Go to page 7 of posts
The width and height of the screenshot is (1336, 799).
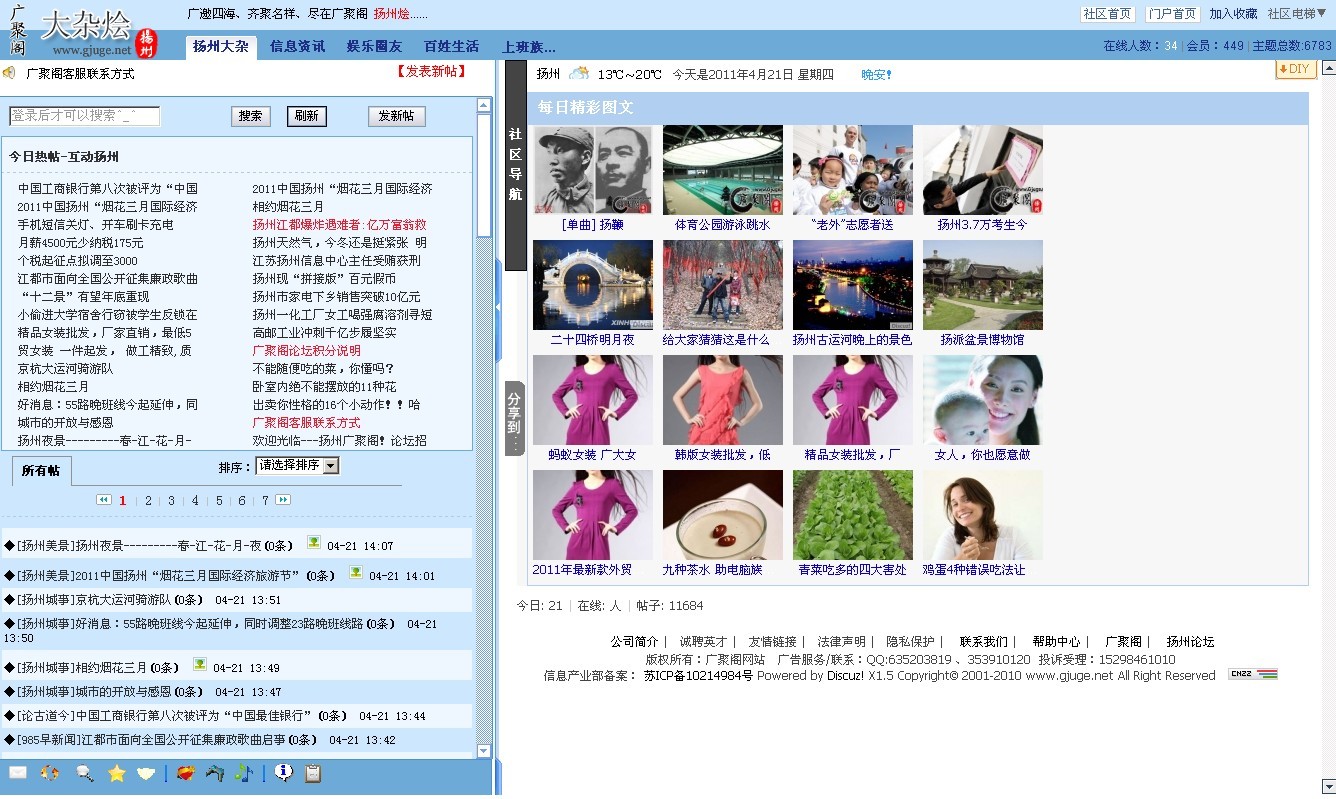265,501
